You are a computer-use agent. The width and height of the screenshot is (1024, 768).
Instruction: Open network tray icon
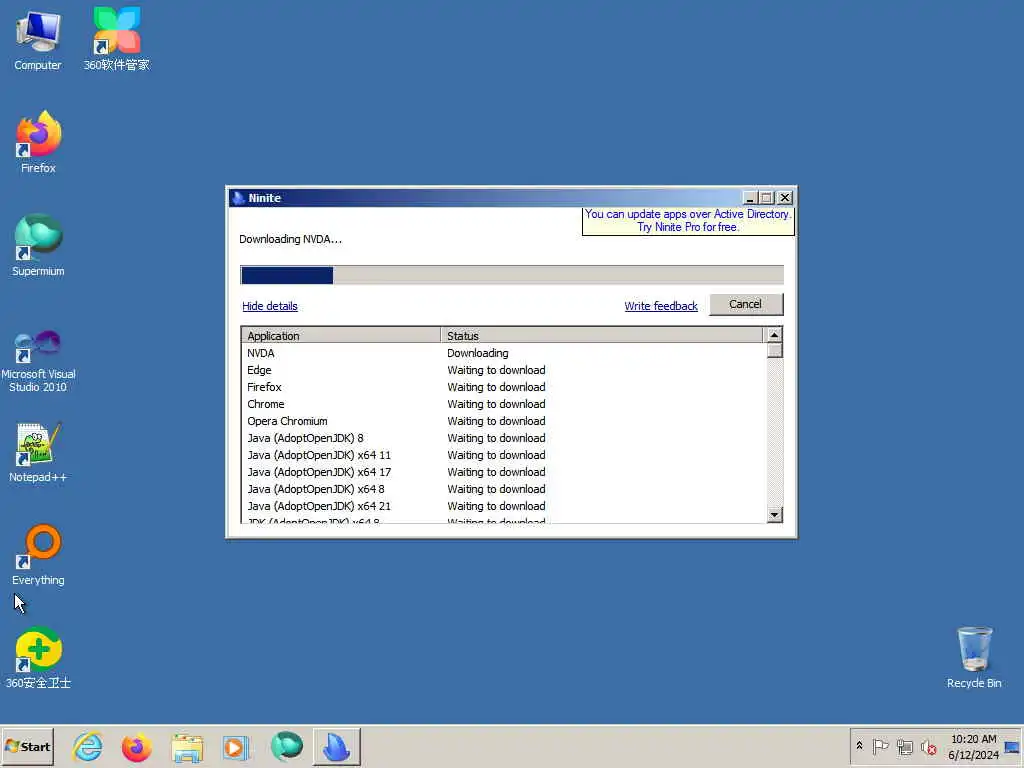click(904, 746)
